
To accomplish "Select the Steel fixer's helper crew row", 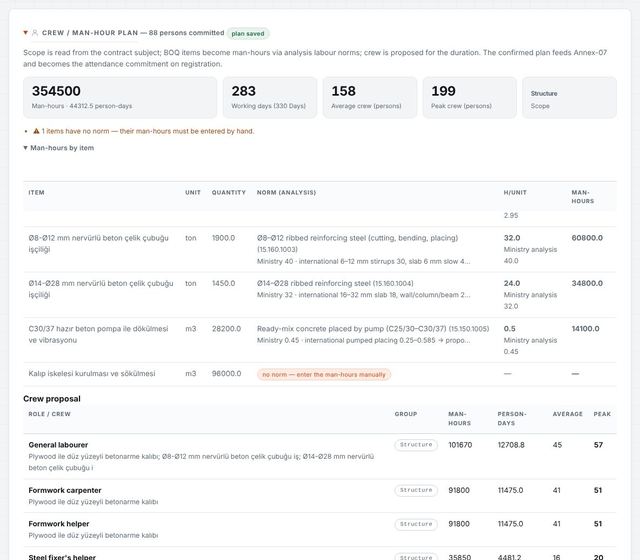I will point(320,554).
